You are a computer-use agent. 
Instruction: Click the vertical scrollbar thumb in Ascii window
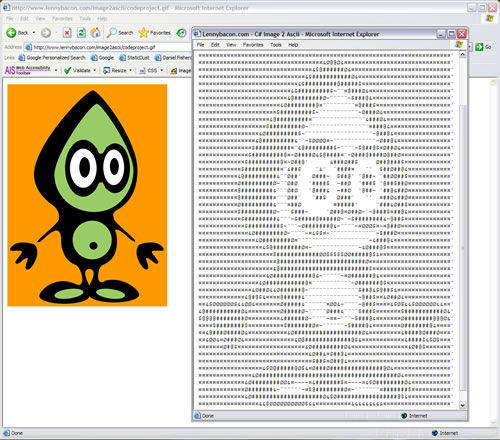point(463,247)
